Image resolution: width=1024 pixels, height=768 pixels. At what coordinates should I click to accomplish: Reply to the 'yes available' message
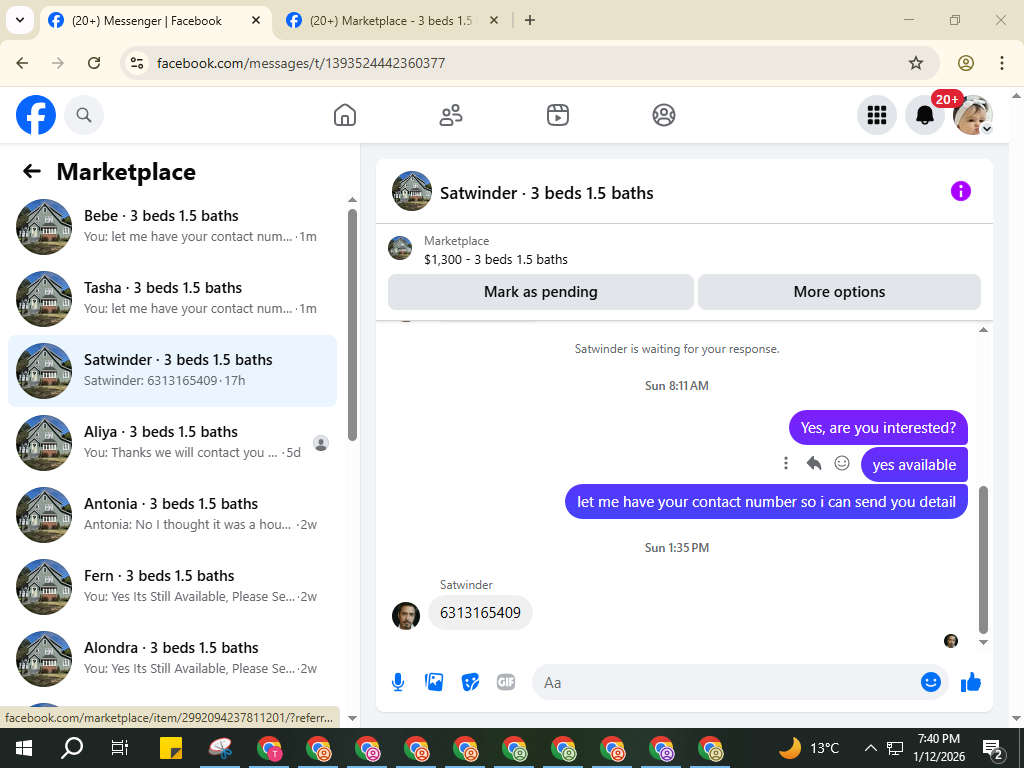point(814,464)
